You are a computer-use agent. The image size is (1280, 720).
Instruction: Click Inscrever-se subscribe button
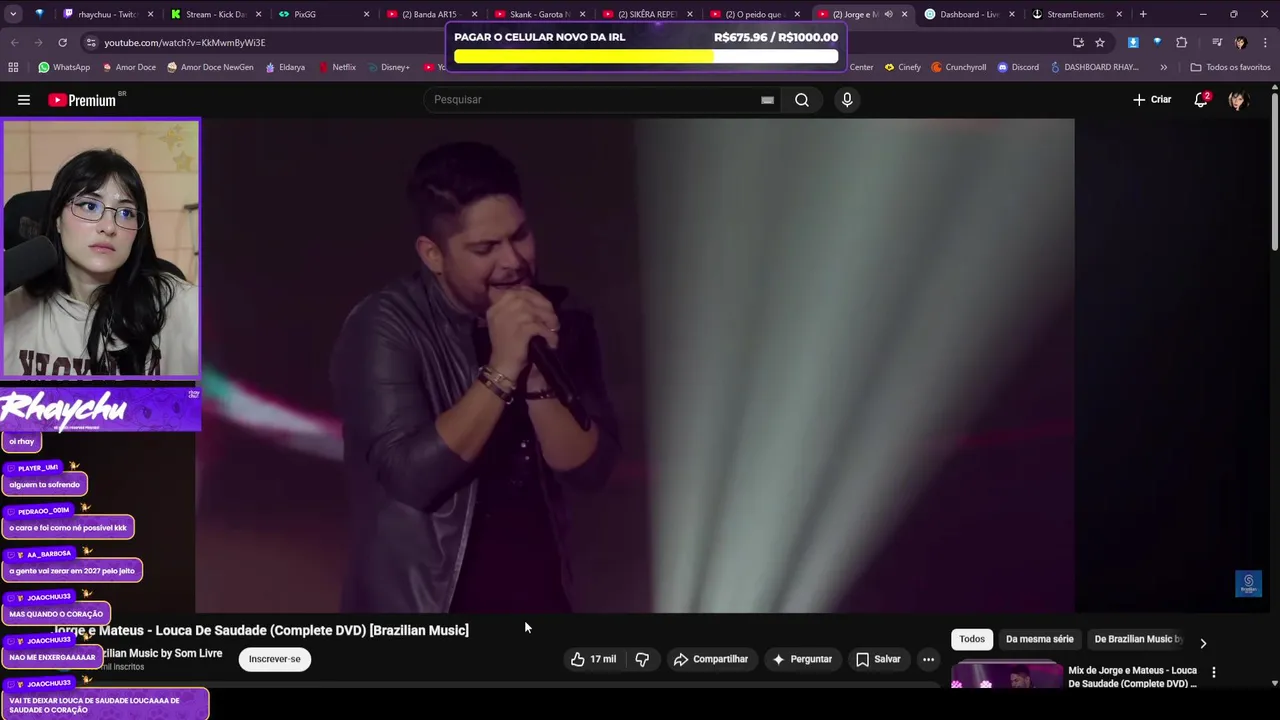[x=274, y=659]
